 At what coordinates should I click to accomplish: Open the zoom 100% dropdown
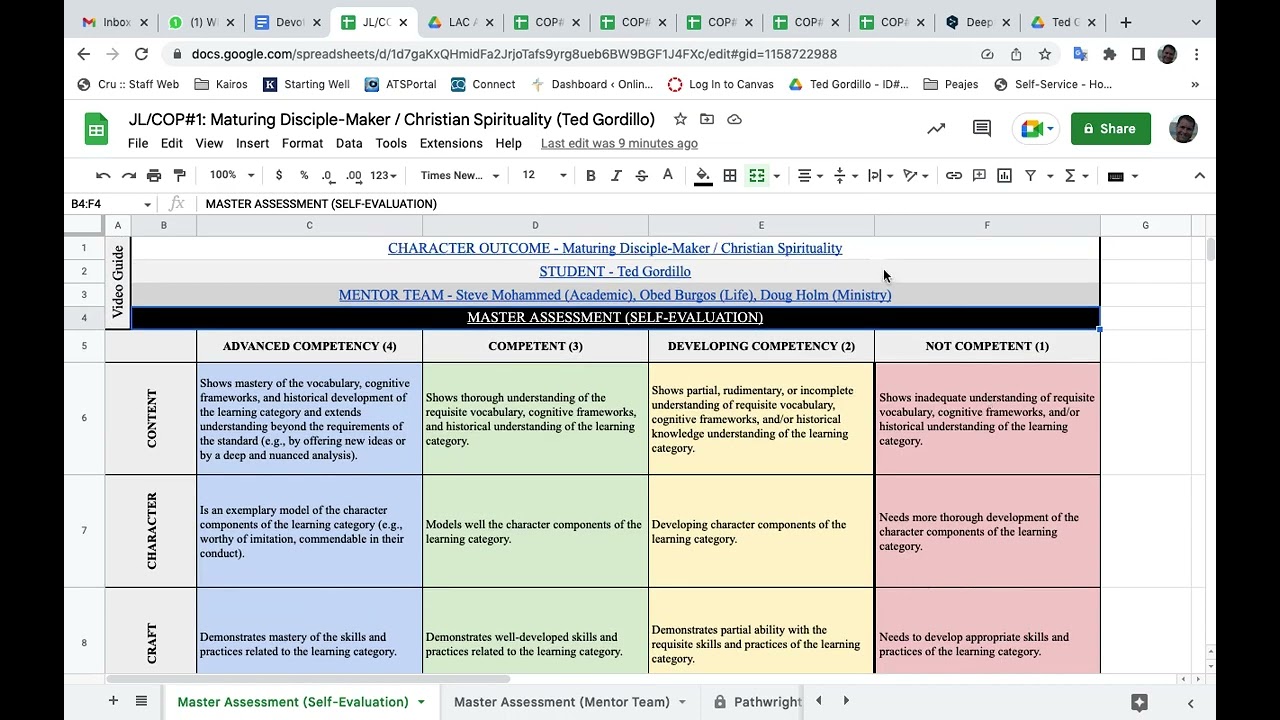tap(232, 175)
